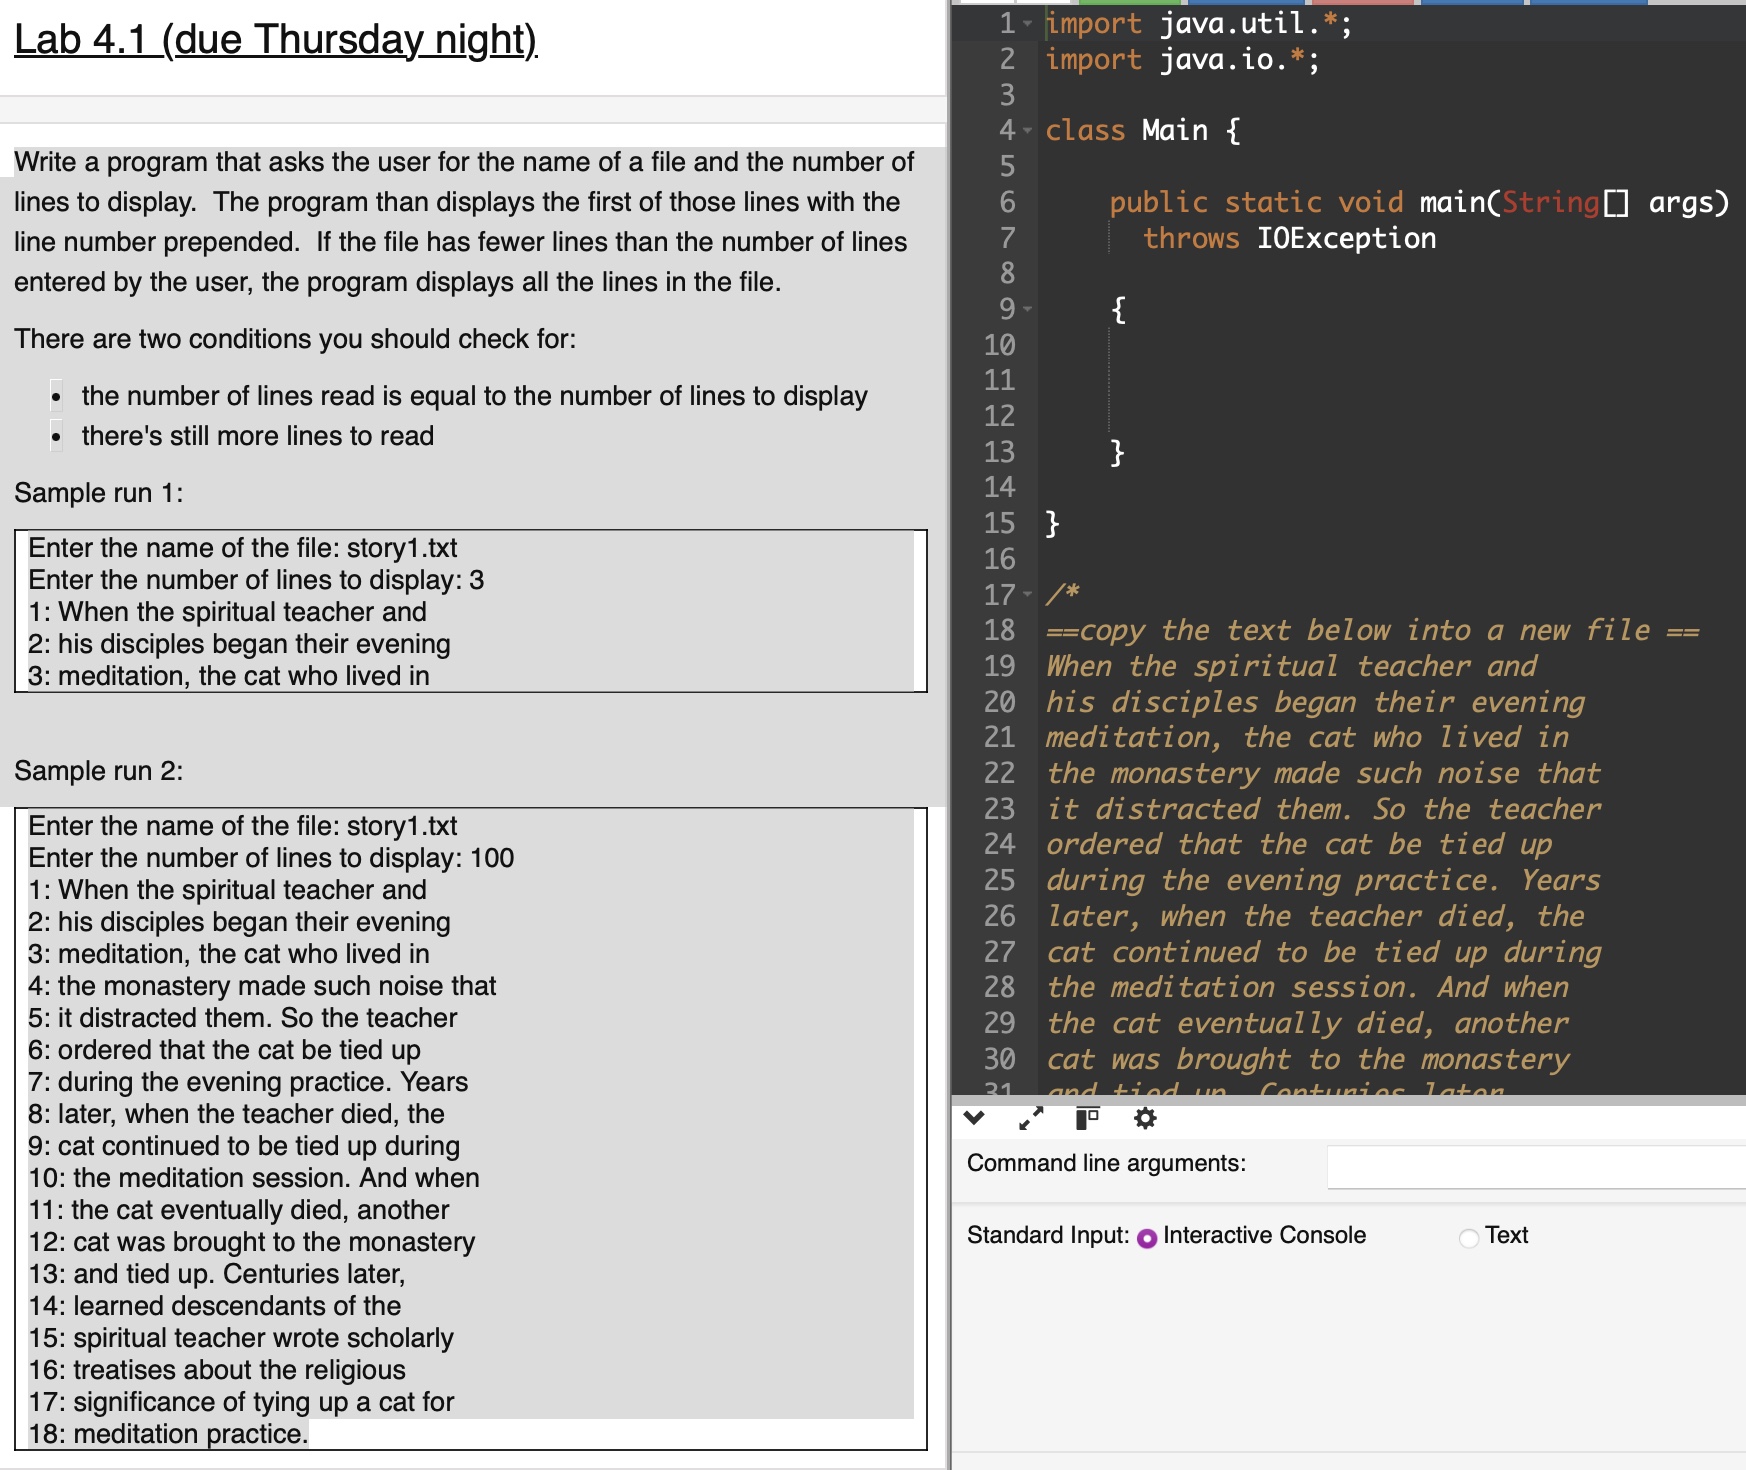1746x1470 pixels.
Task: Enable Text mode instead of Interactive Console
Action: pyautogui.click(x=1467, y=1236)
